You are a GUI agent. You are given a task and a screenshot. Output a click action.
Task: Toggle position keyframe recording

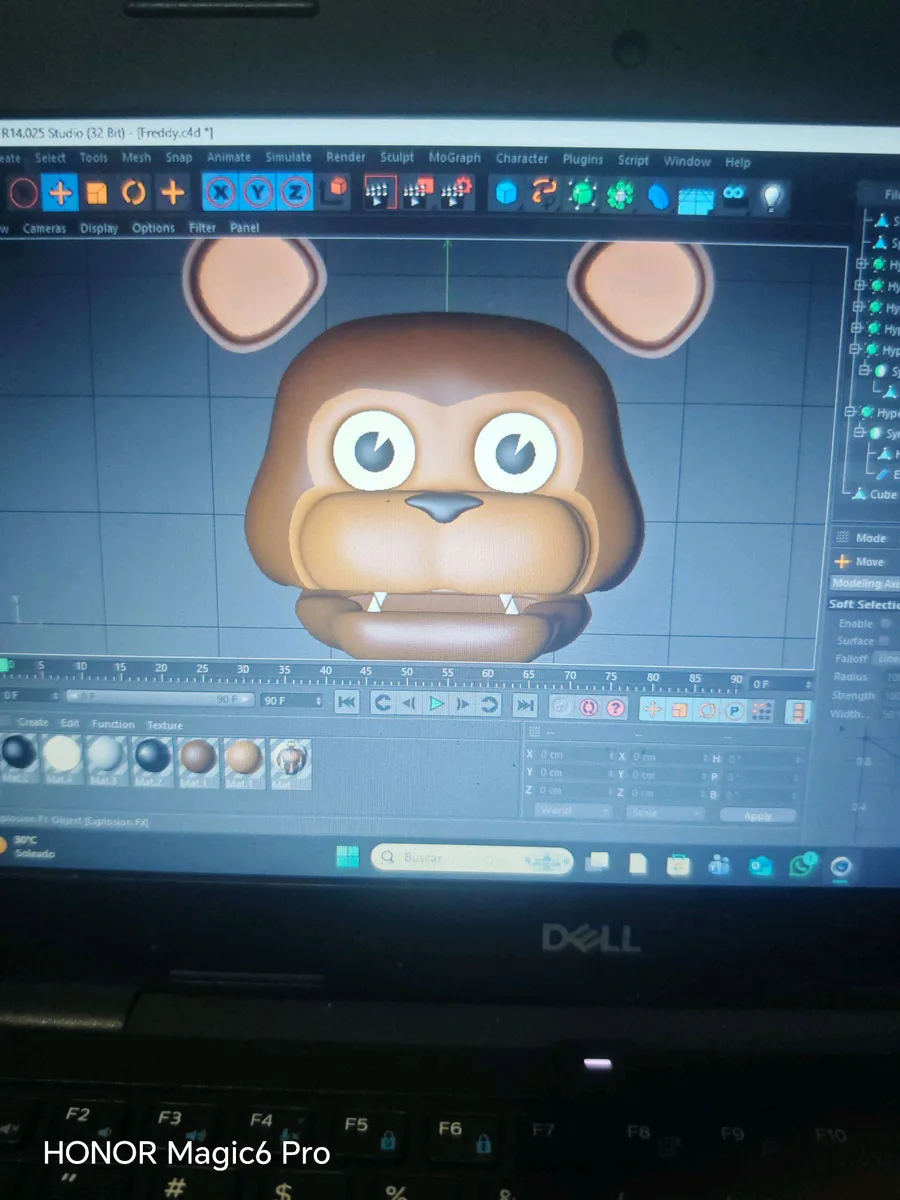click(652, 709)
